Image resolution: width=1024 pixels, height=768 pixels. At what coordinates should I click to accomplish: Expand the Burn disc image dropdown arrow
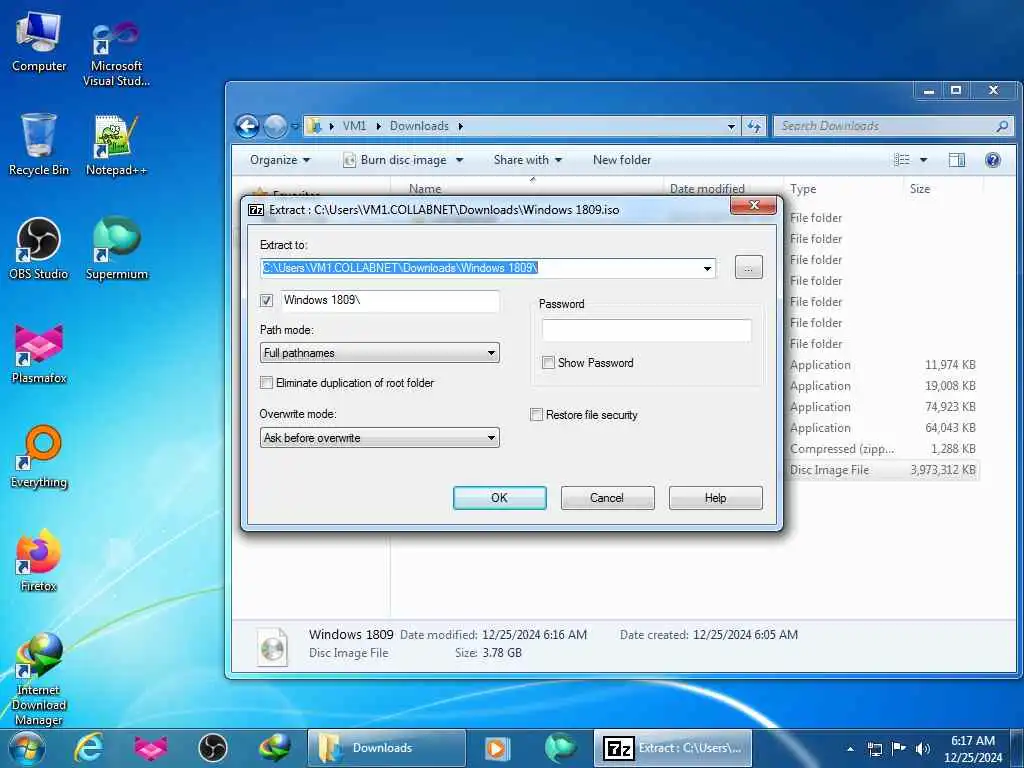(459, 160)
